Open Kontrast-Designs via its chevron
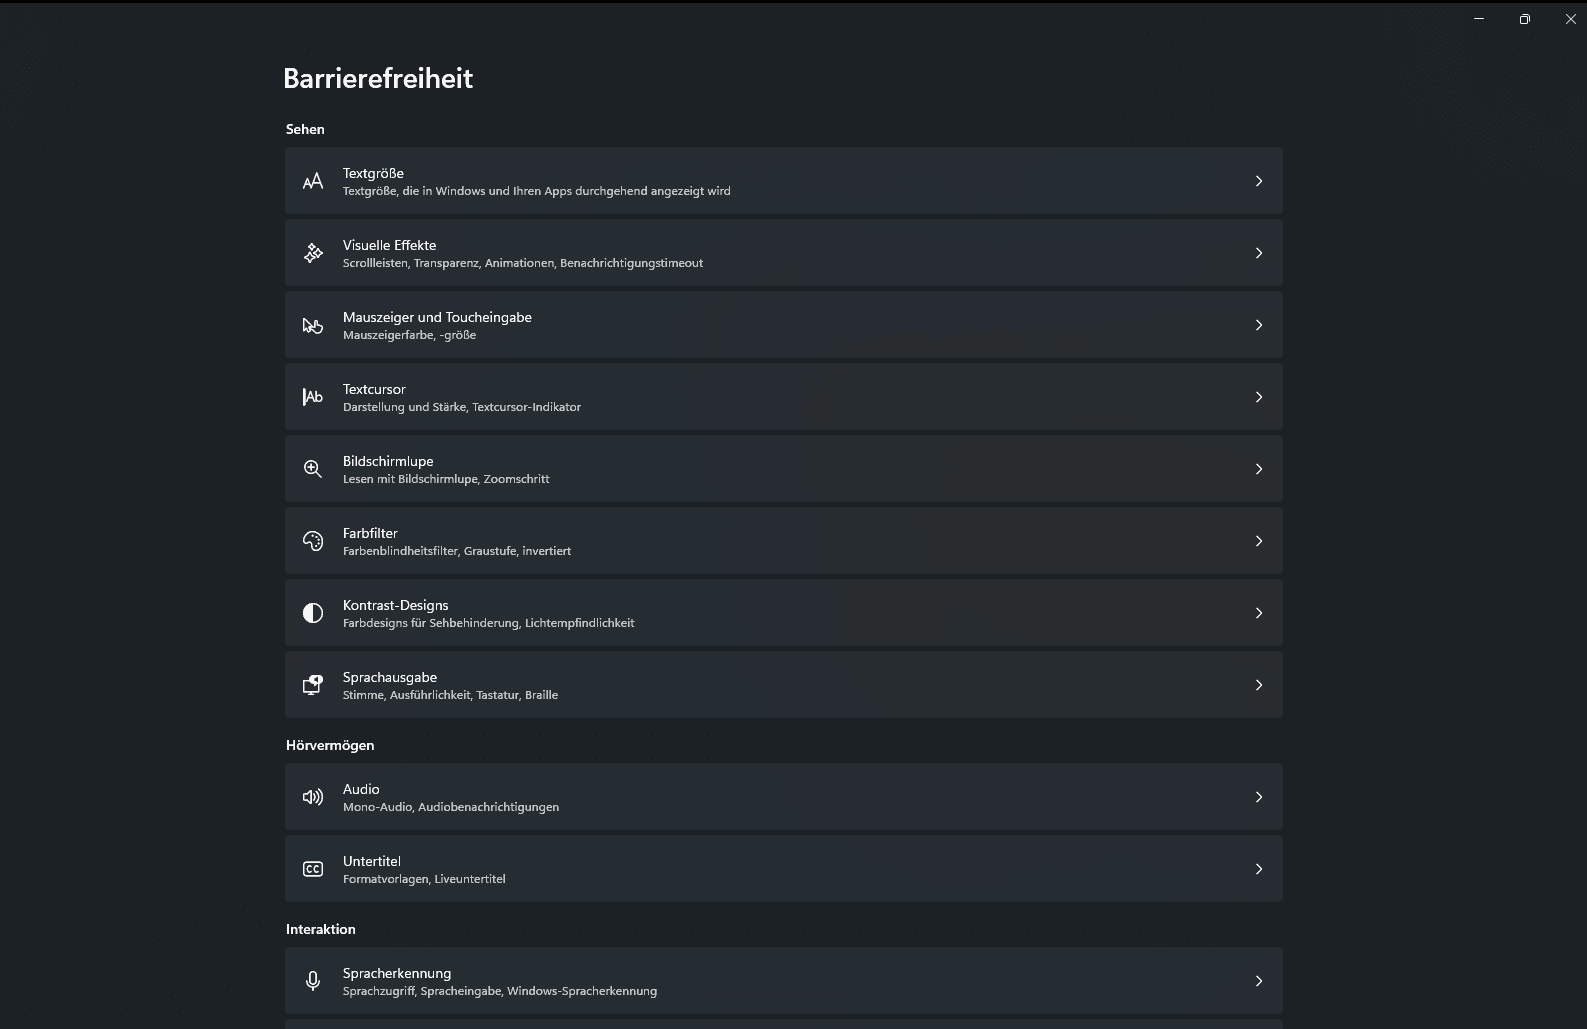1587x1029 pixels. 1259,613
